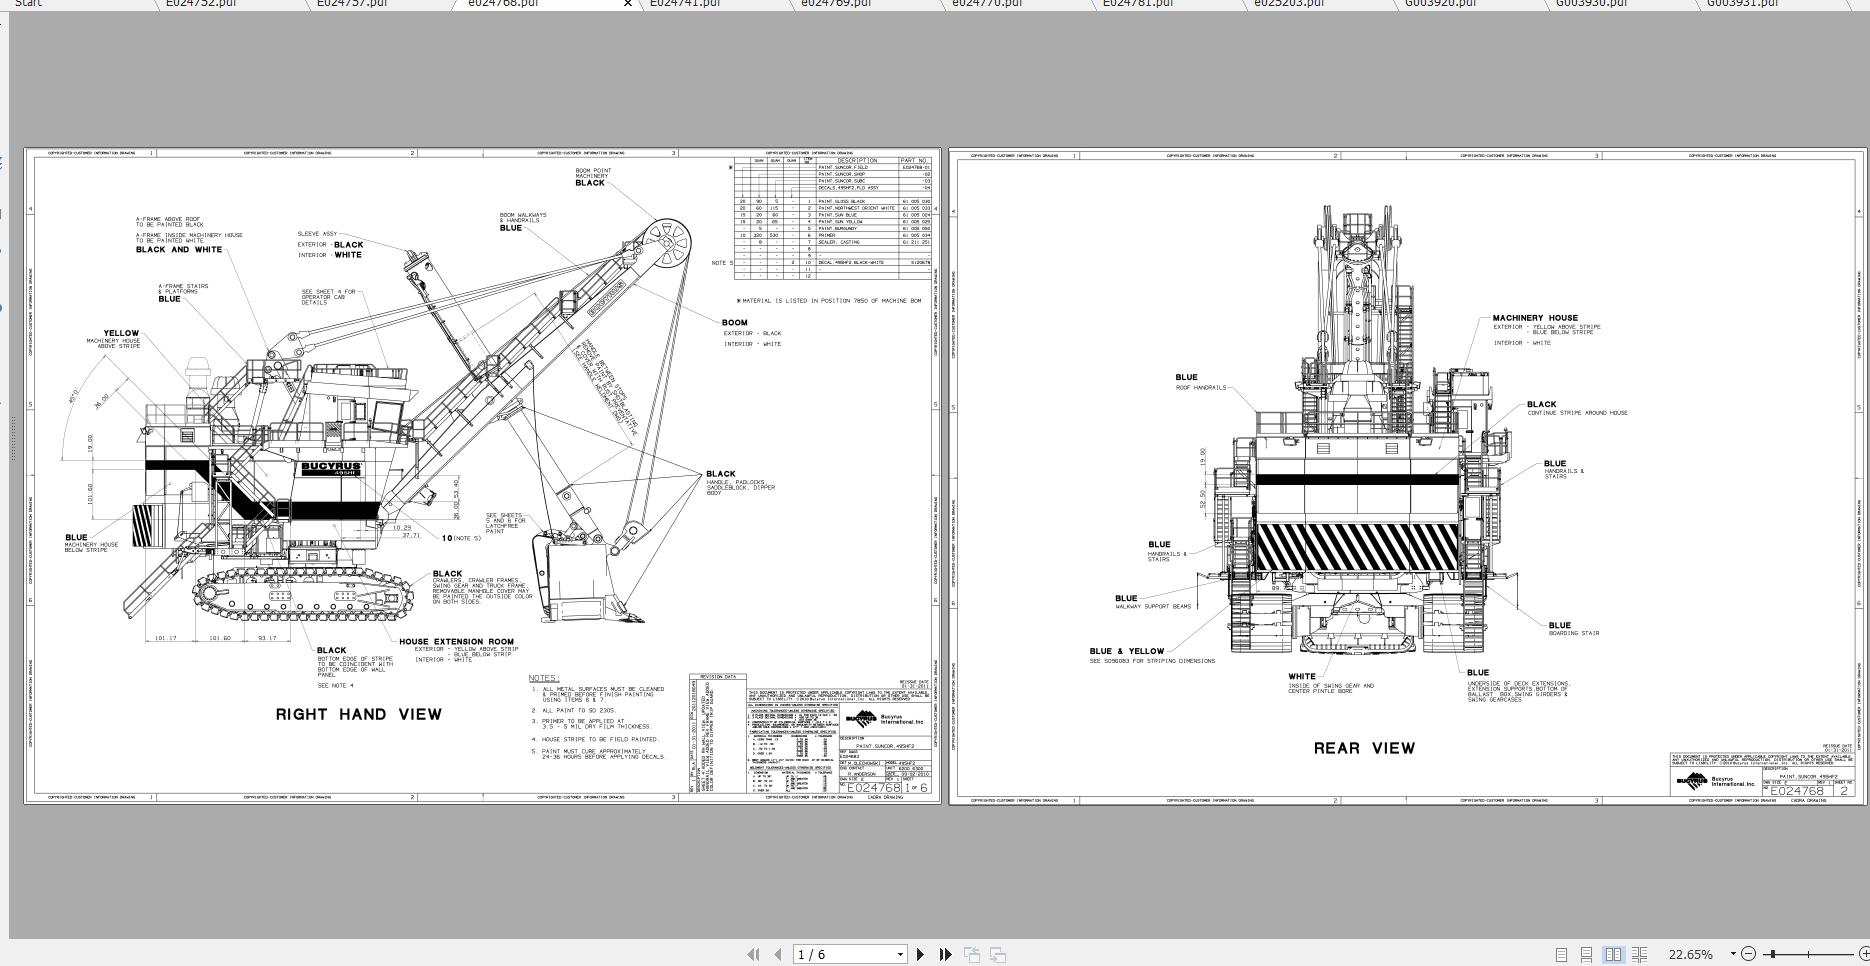Open the zoom percentage dropdown
This screenshot has width=1870, height=966.
pos(1733,952)
